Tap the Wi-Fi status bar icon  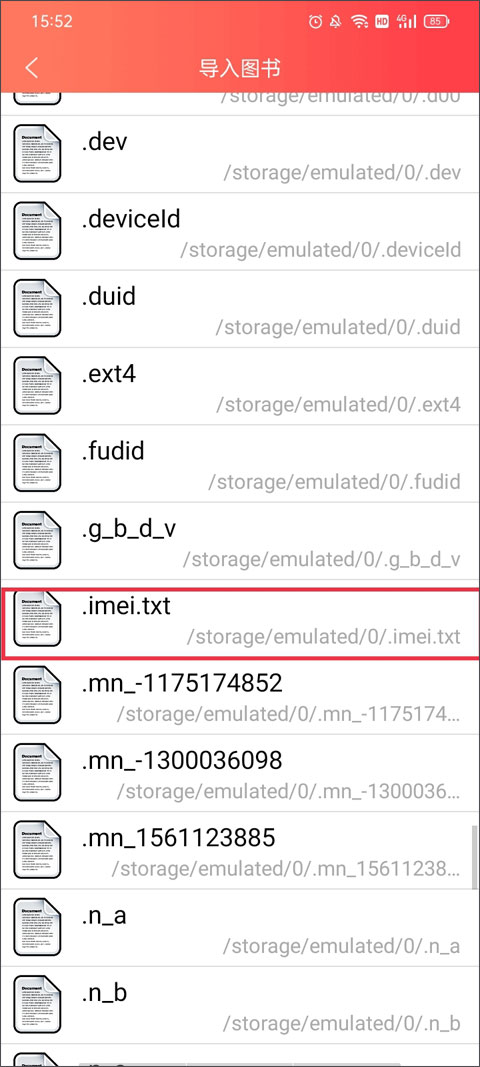click(359, 22)
